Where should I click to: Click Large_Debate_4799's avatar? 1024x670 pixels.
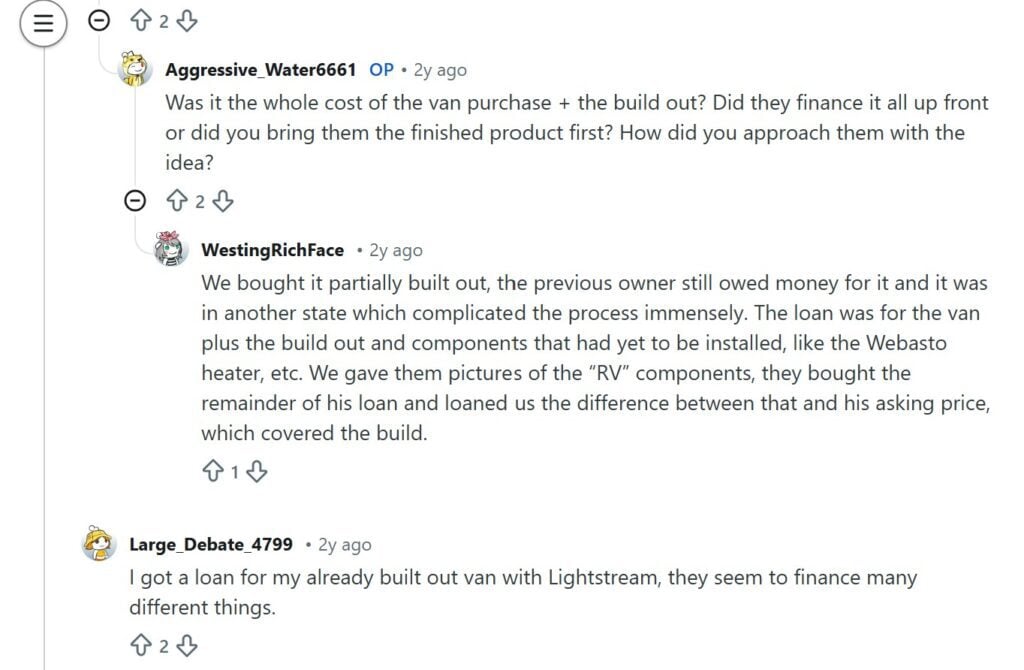coord(98,545)
